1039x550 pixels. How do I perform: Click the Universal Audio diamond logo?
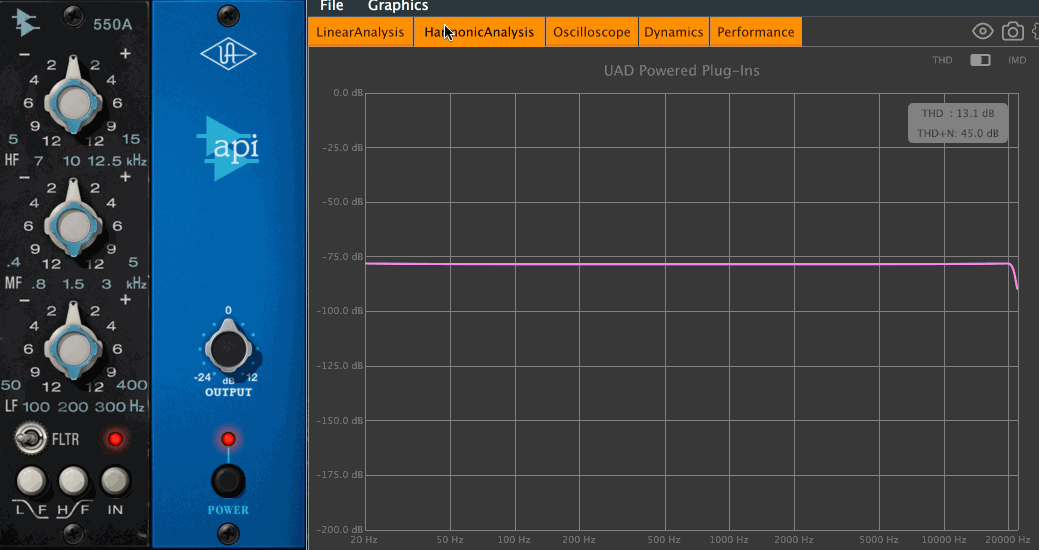[228, 54]
